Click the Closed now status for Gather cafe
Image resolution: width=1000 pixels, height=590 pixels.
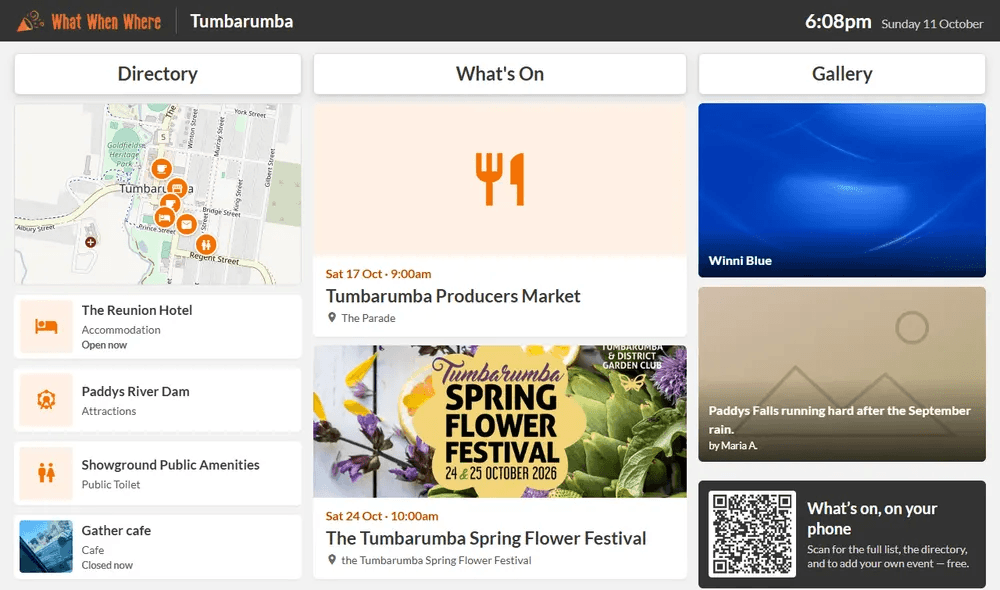pyautogui.click(x=107, y=565)
